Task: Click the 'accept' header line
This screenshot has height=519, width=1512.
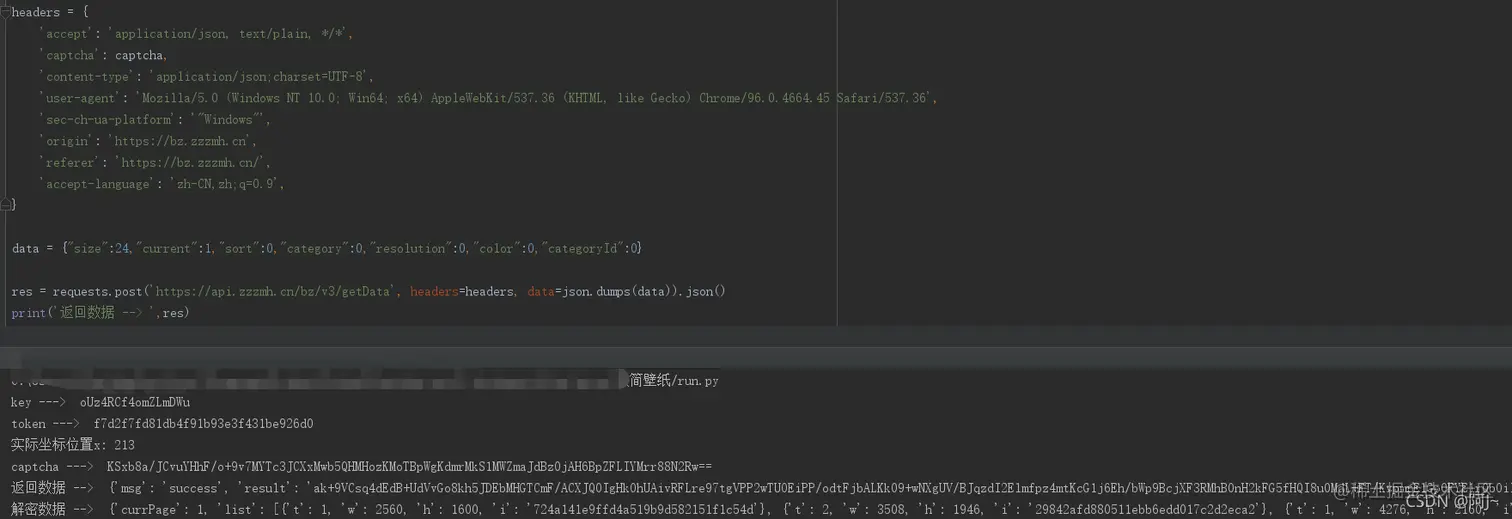Action: pos(197,34)
